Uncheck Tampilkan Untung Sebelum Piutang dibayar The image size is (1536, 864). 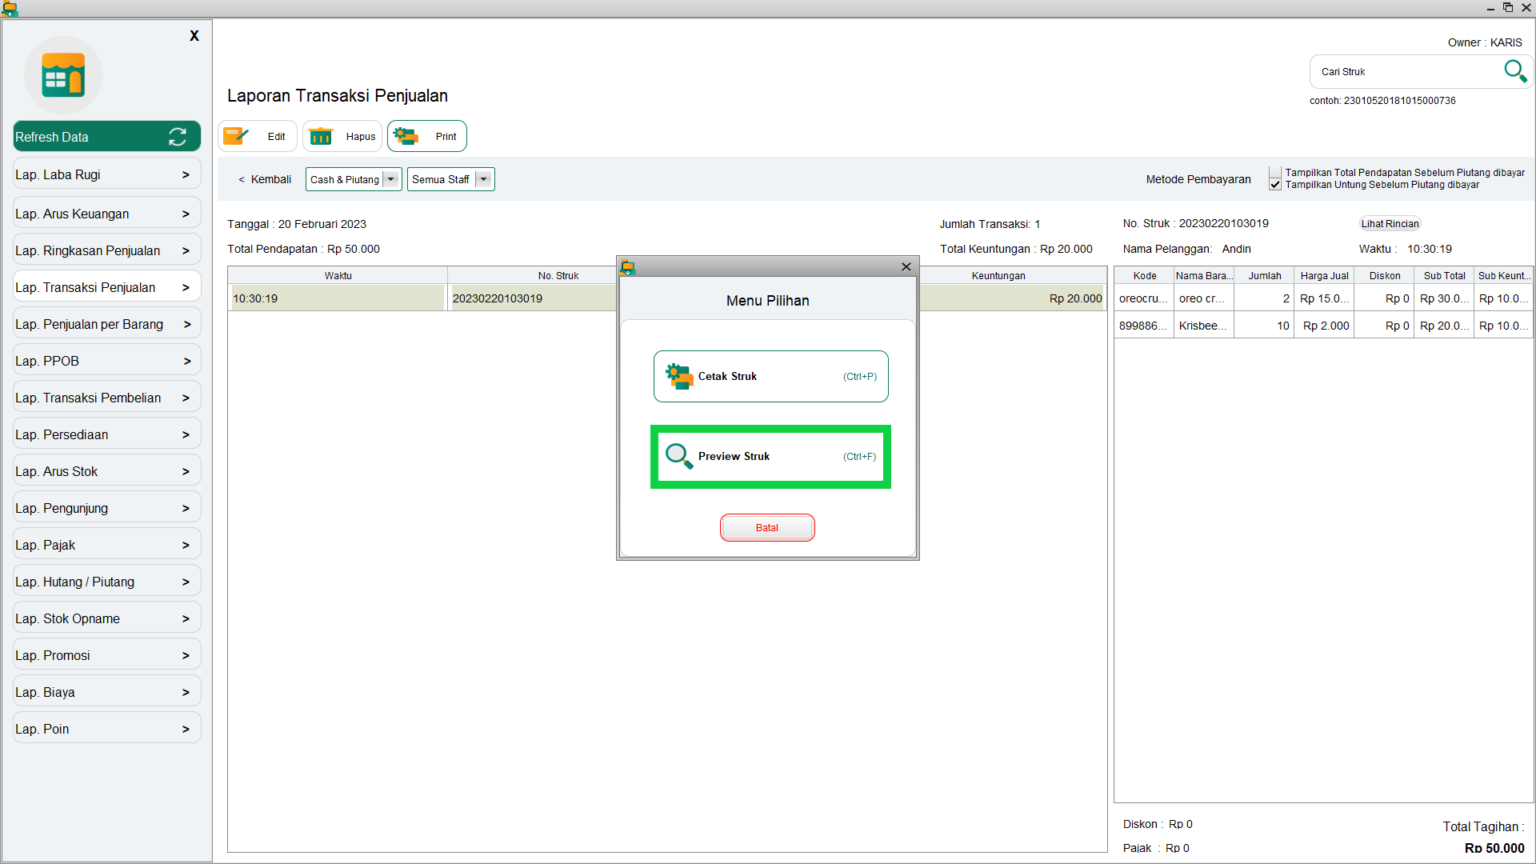coord(1275,185)
